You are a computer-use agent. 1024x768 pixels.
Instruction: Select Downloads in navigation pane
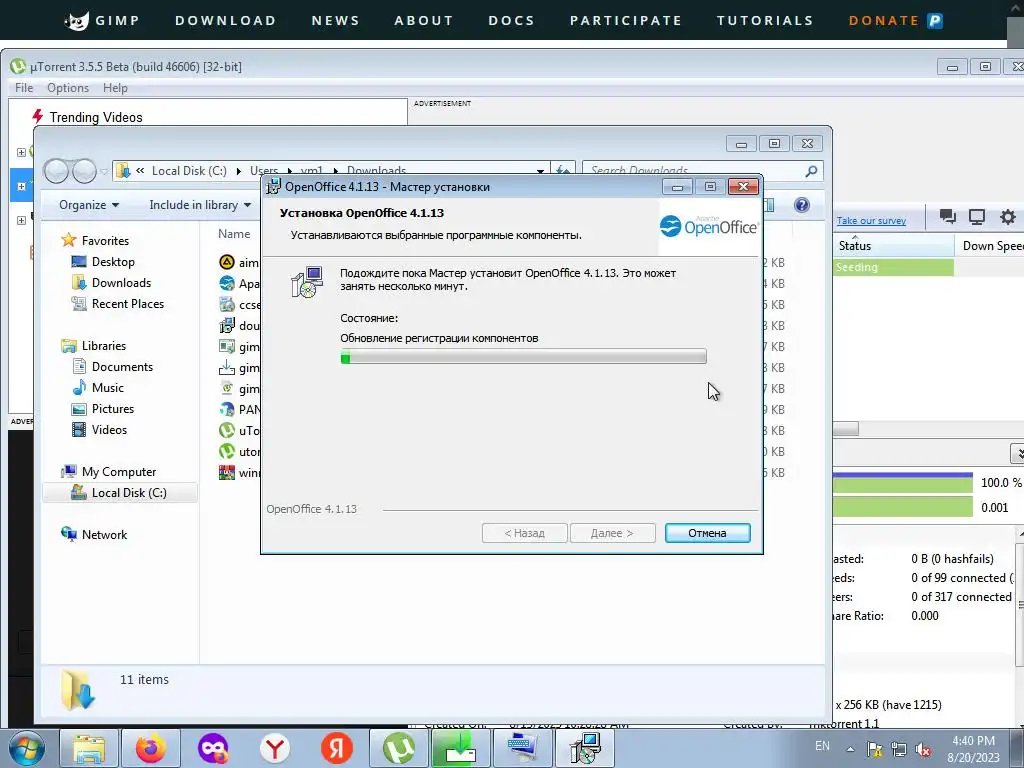[x=121, y=283]
